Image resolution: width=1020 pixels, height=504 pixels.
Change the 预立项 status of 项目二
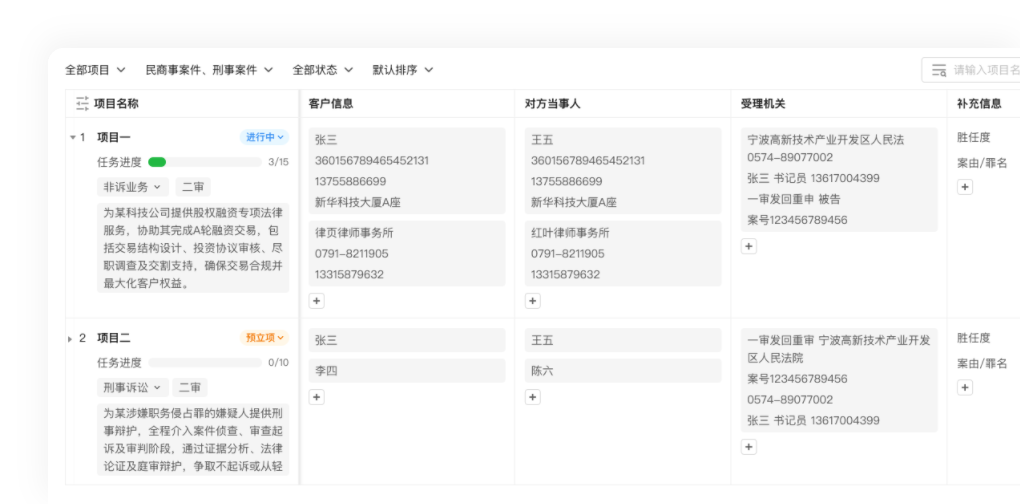pos(265,338)
